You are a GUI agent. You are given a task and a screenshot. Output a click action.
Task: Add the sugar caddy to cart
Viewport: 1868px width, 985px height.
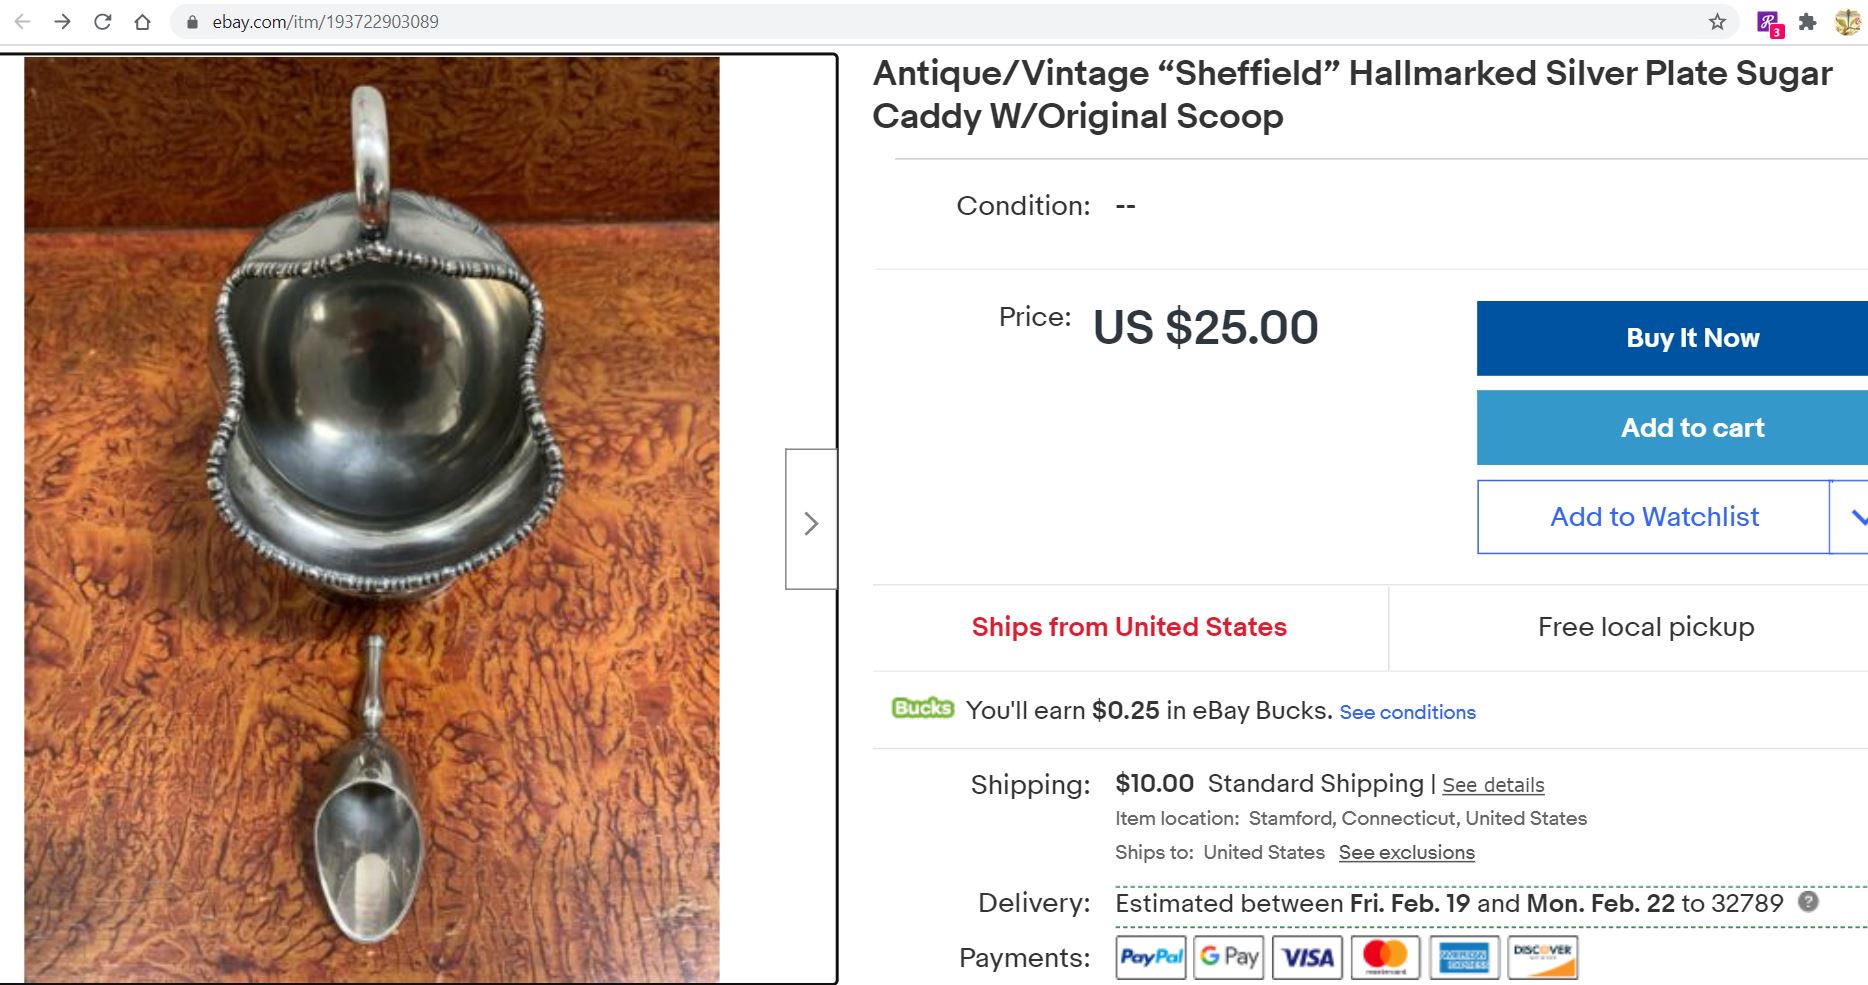[x=1672, y=427]
